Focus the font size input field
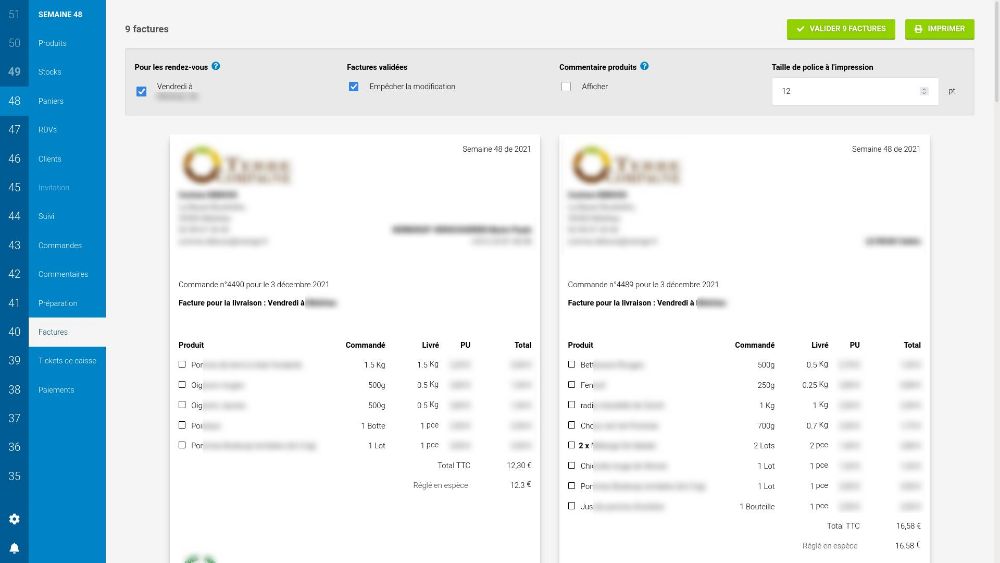1000x563 pixels. click(x=845, y=91)
